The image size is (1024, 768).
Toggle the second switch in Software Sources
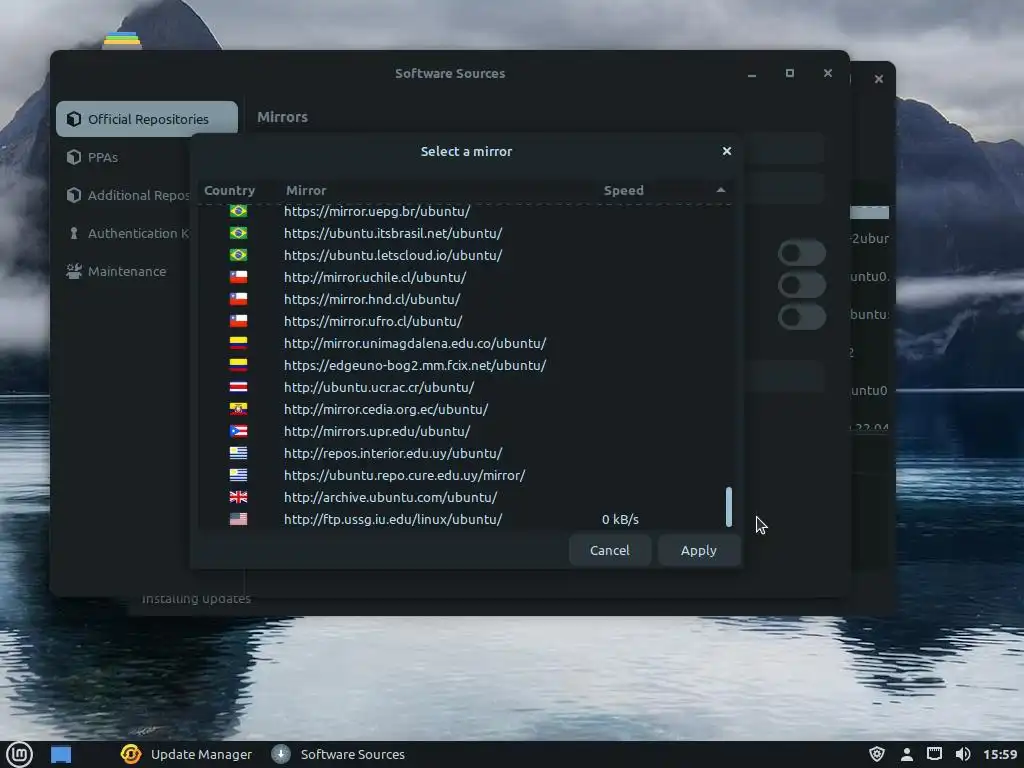(x=801, y=285)
